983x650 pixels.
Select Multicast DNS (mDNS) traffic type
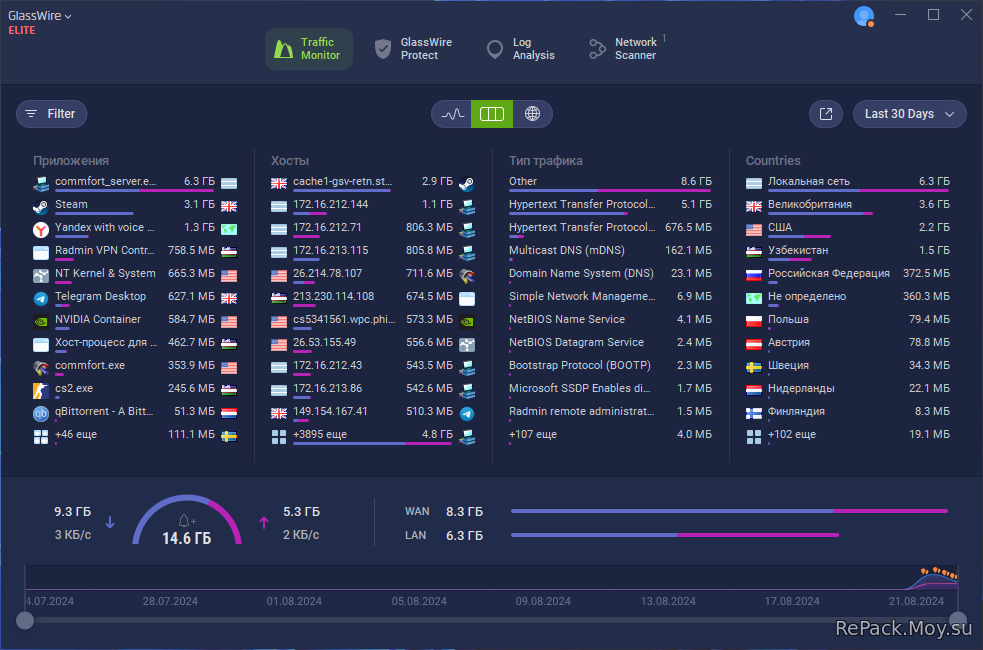[x=610, y=252]
